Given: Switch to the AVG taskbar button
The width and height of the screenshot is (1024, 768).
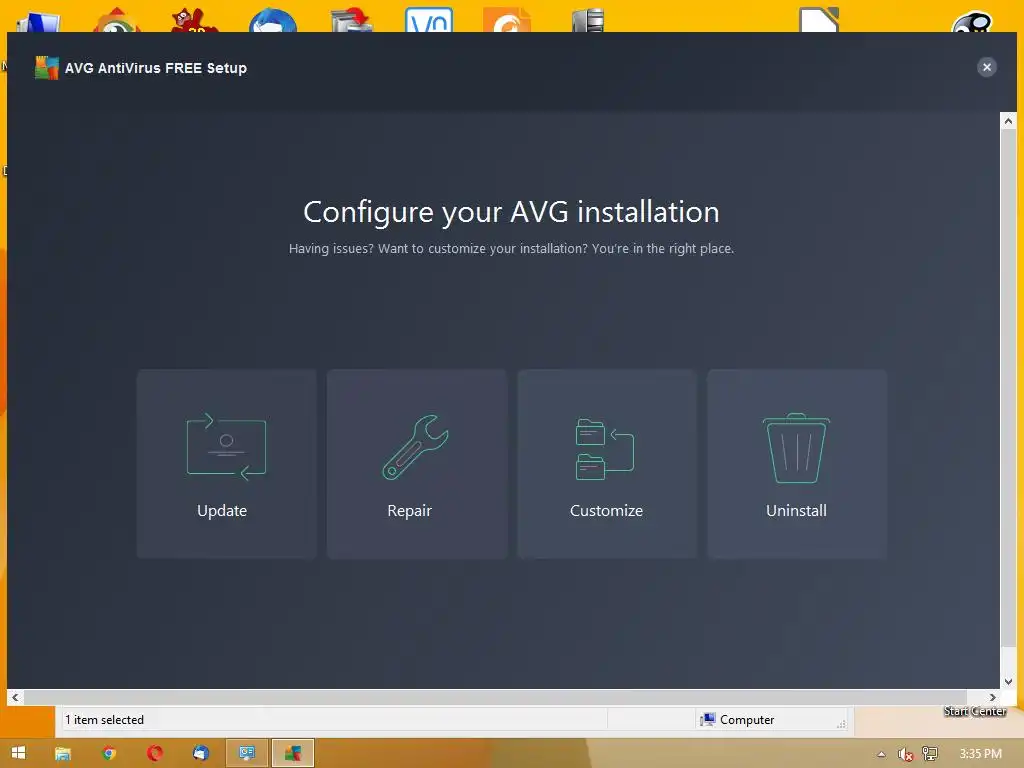Looking at the screenshot, I should pyautogui.click(x=293, y=753).
